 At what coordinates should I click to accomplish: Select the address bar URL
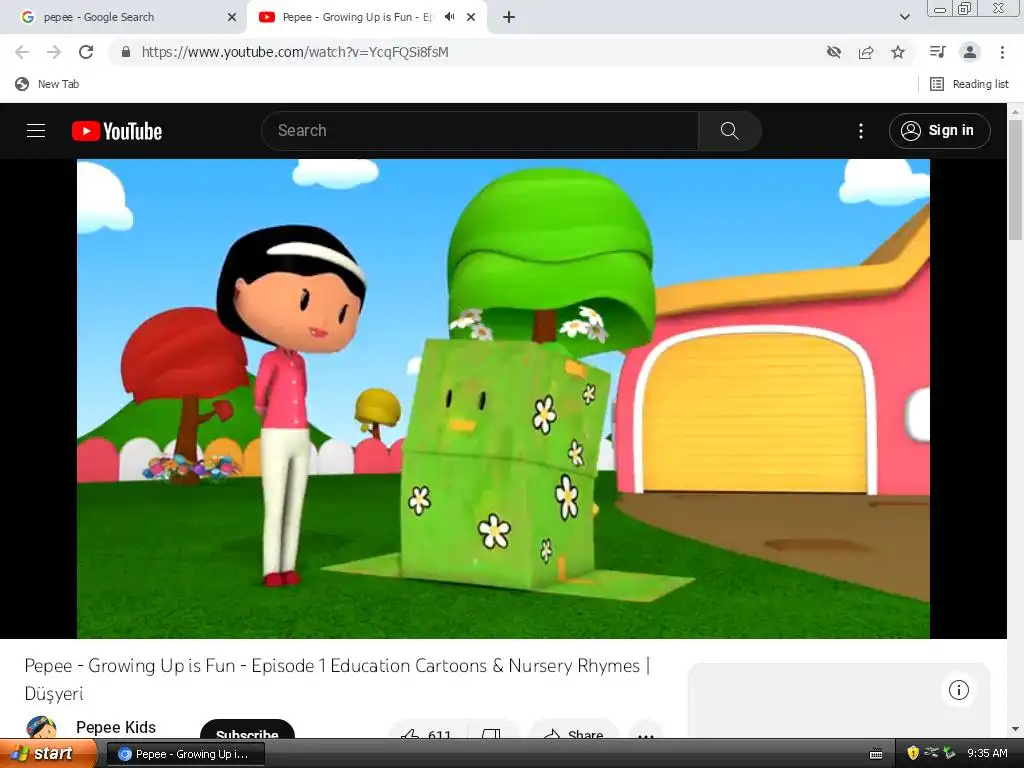(295, 52)
